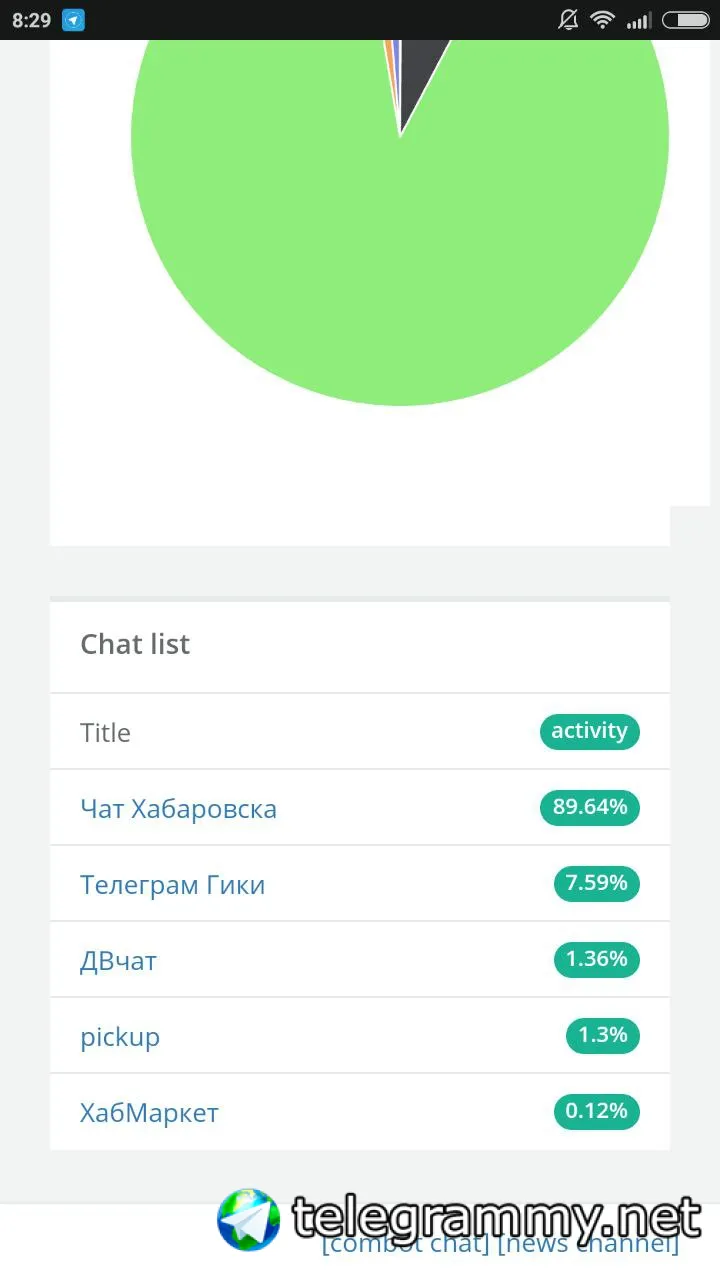Tap the cellular signal bars icon

tap(638, 20)
